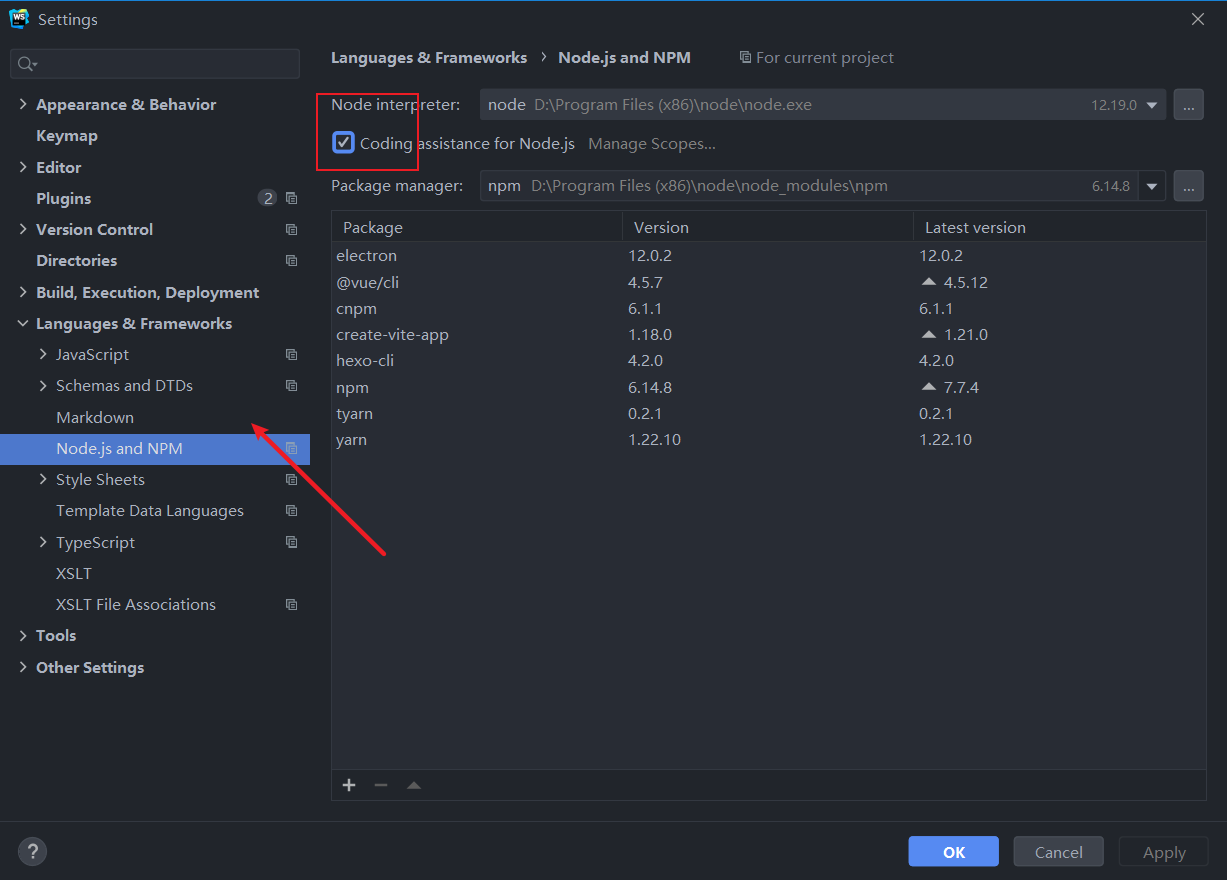Screen dimensions: 1227x880
Task: Click project icon beside Template Data Languages
Action: (x=291, y=510)
